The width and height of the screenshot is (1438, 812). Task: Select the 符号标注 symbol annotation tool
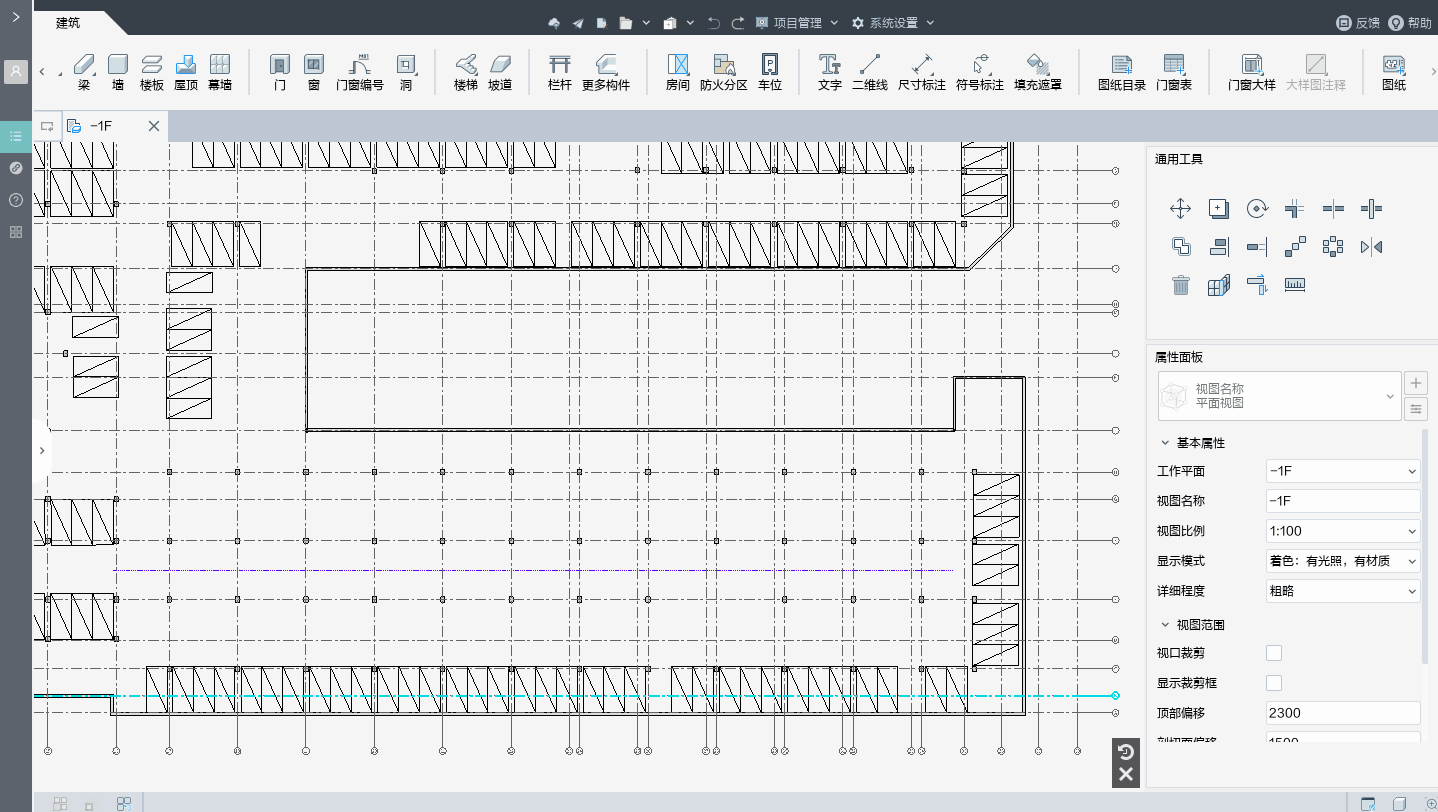(980, 73)
